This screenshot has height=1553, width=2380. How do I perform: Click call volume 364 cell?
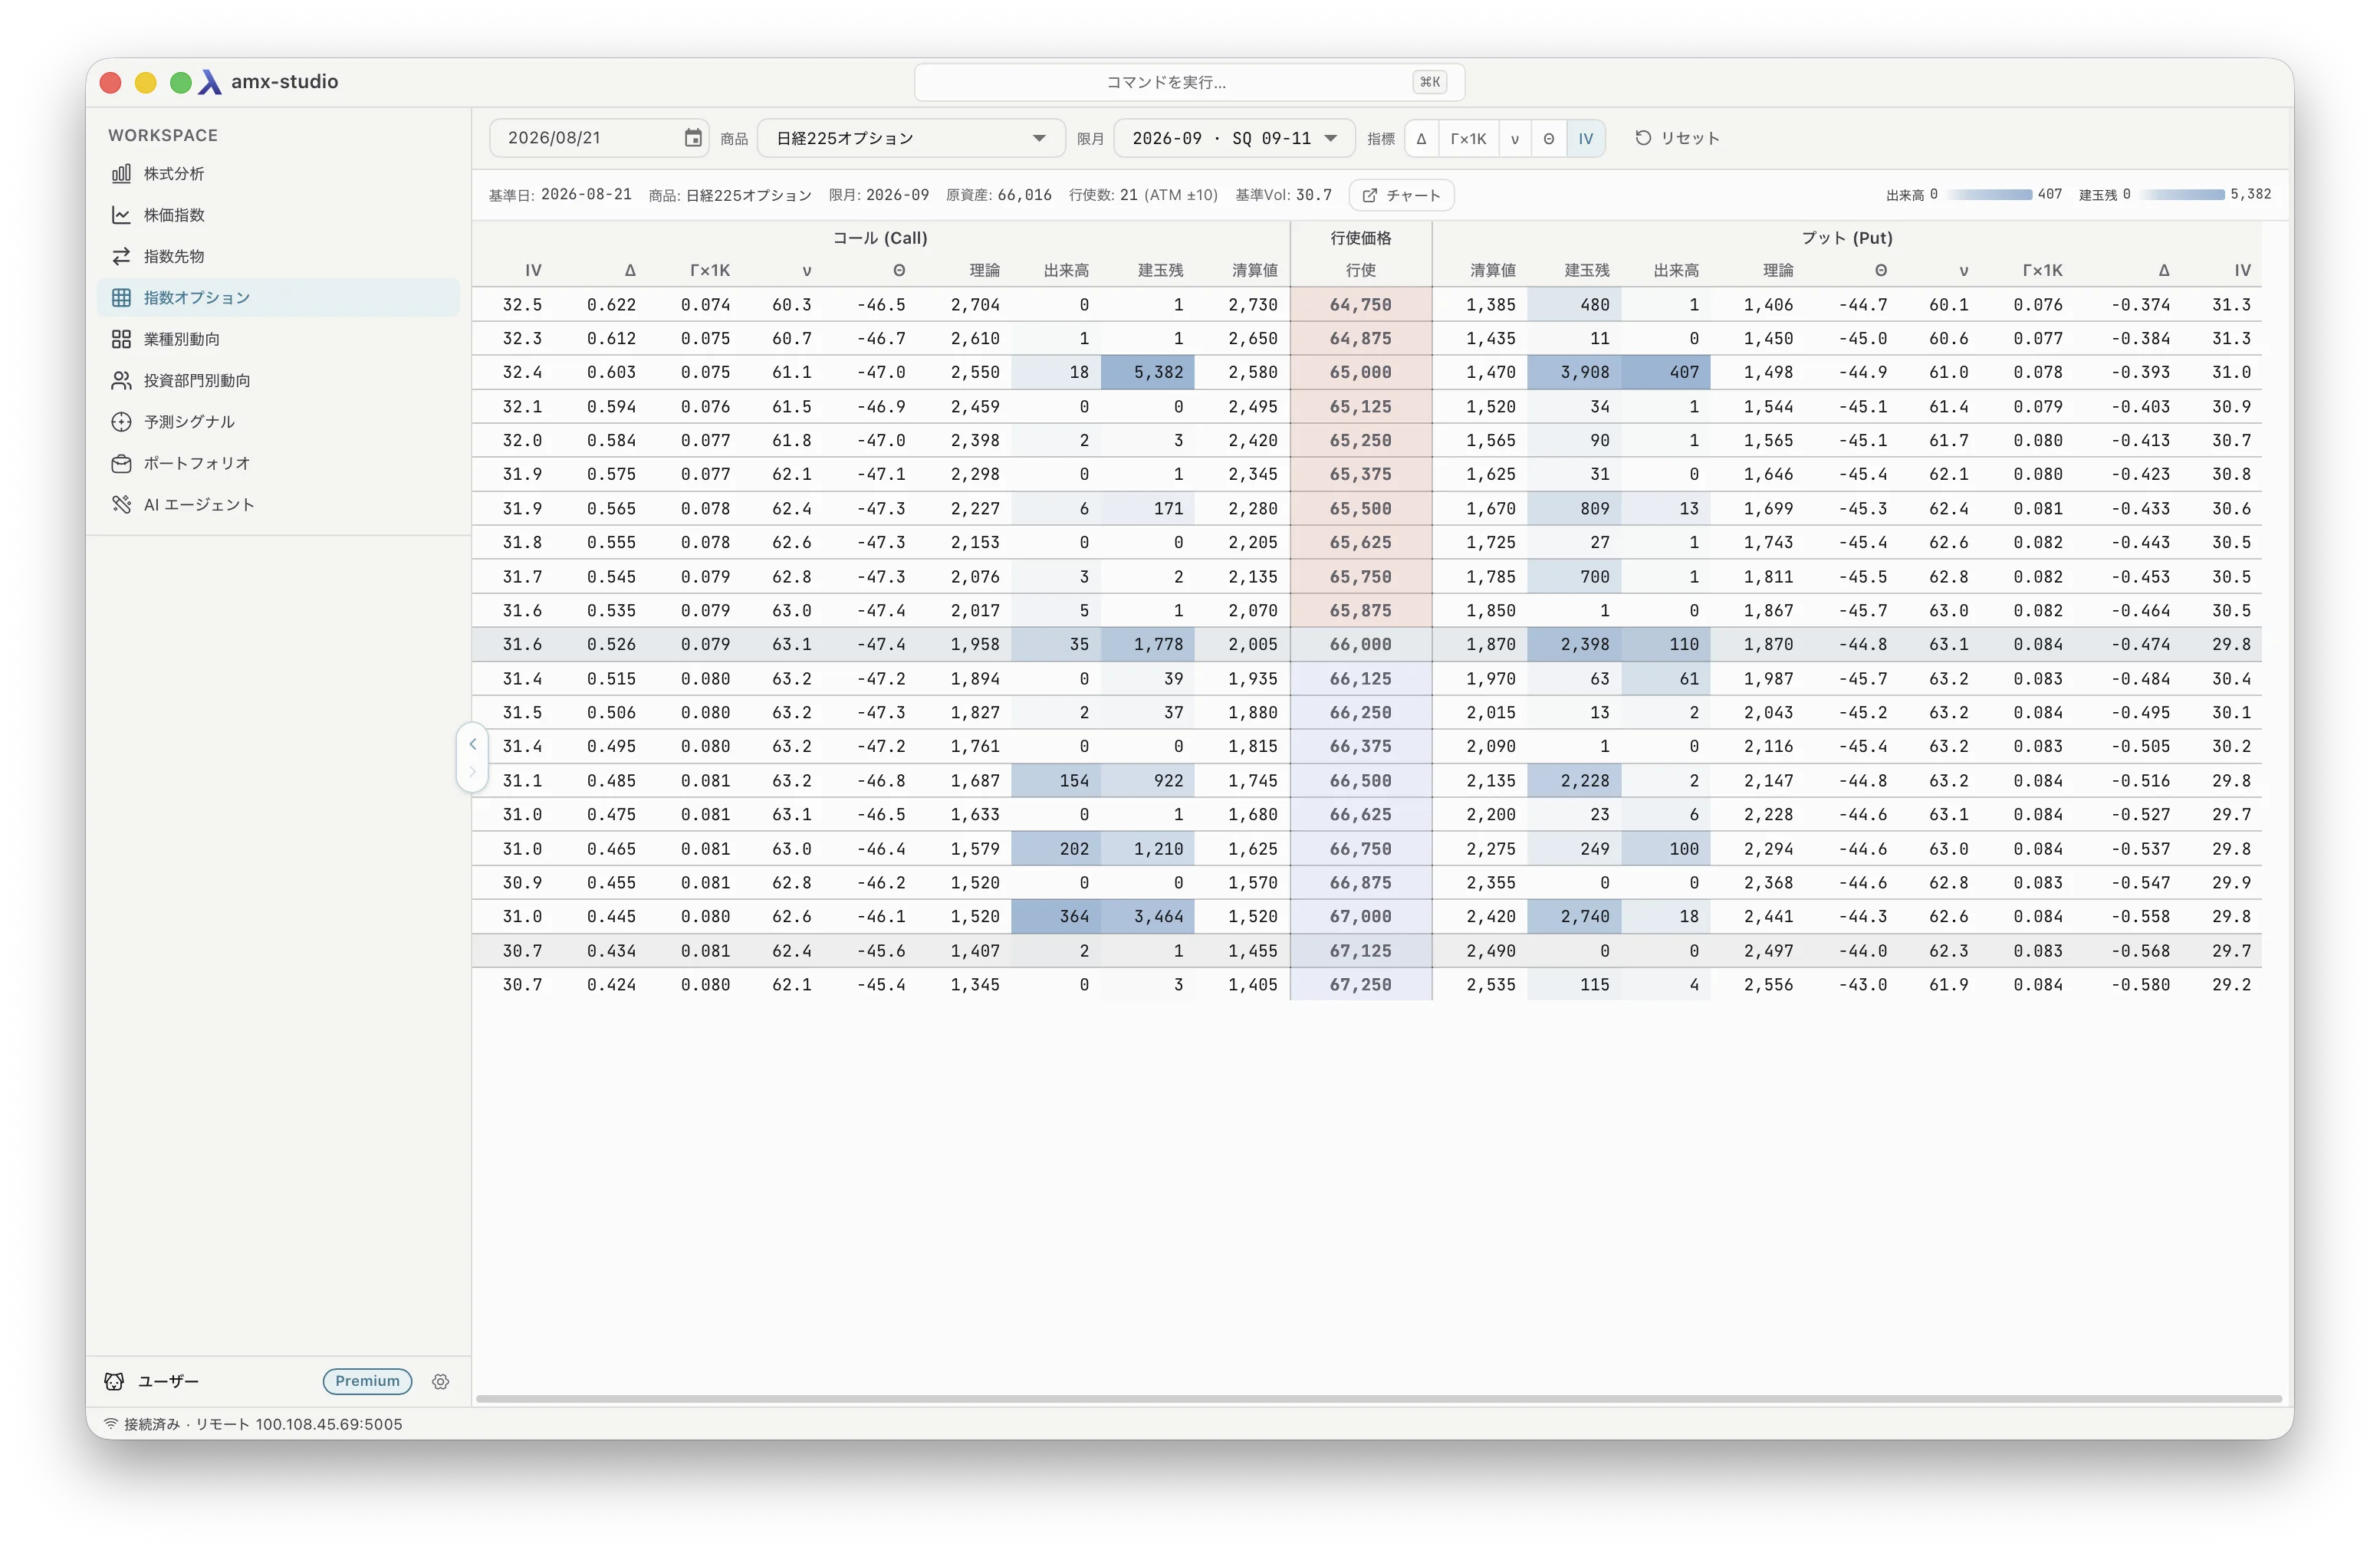pos(1056,916)
